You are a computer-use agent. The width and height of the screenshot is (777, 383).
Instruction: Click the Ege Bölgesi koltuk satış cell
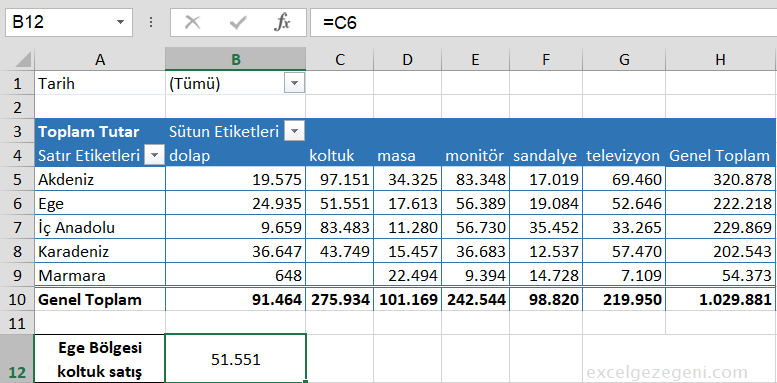coord(100,359)
